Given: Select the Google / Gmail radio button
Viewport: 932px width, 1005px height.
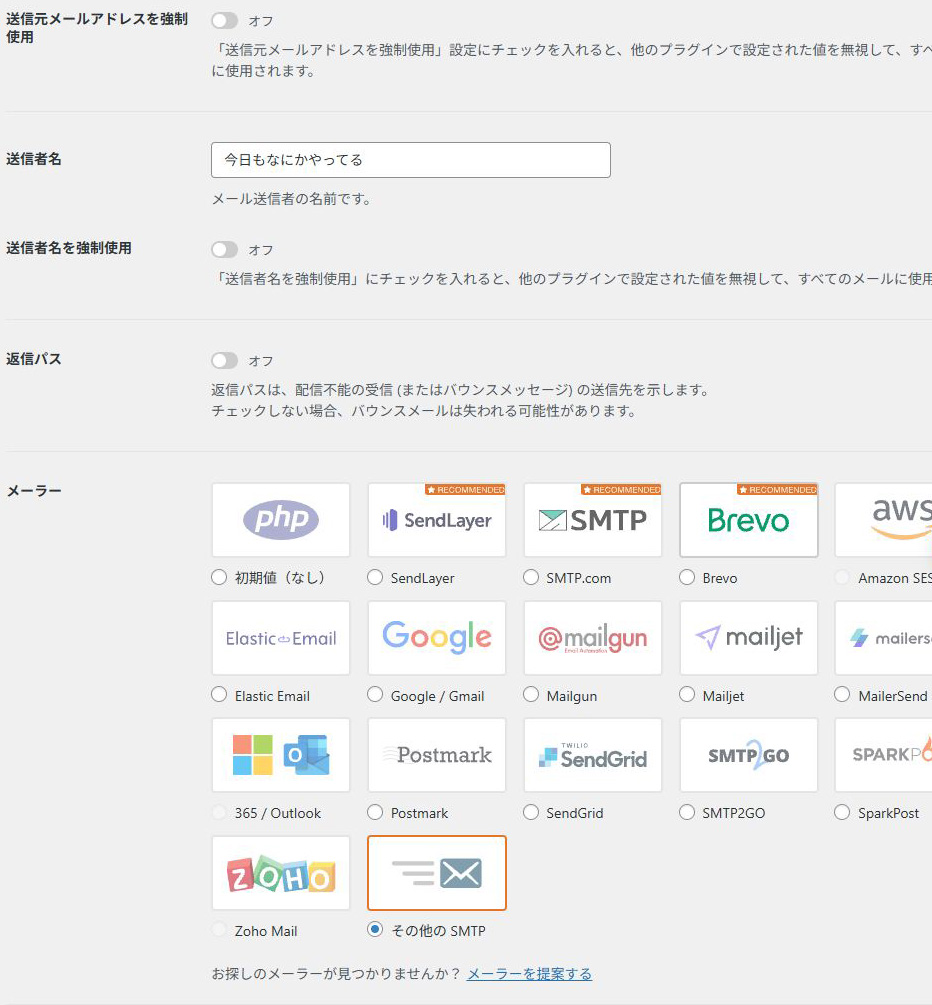Looking at the screenshot, I should tap(375, 695).
